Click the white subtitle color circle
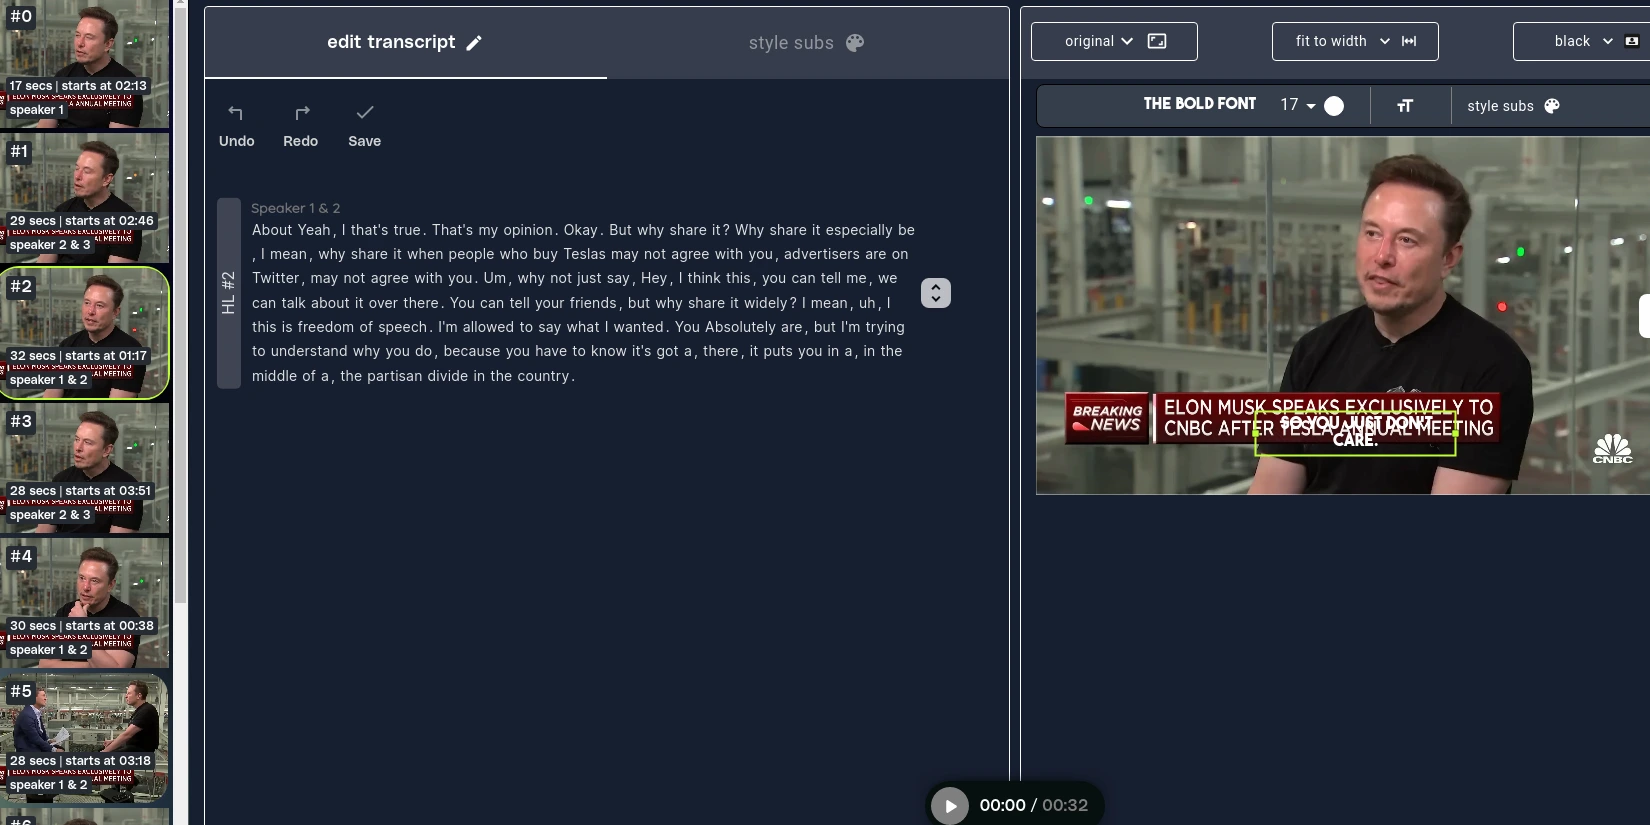 pyautogui.click(x=1334, y=106)
